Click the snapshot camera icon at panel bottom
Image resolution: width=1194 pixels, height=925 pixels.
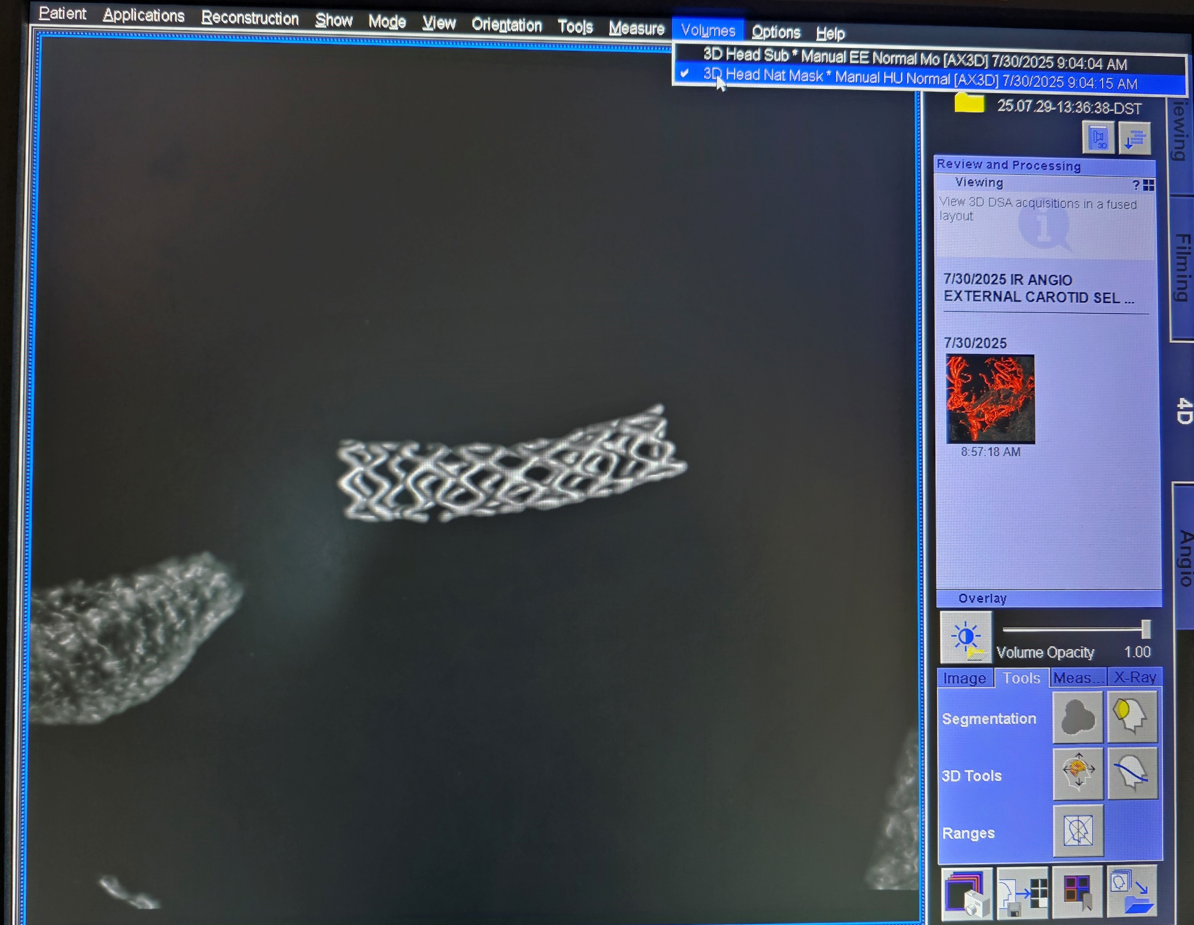click(966, 893)
